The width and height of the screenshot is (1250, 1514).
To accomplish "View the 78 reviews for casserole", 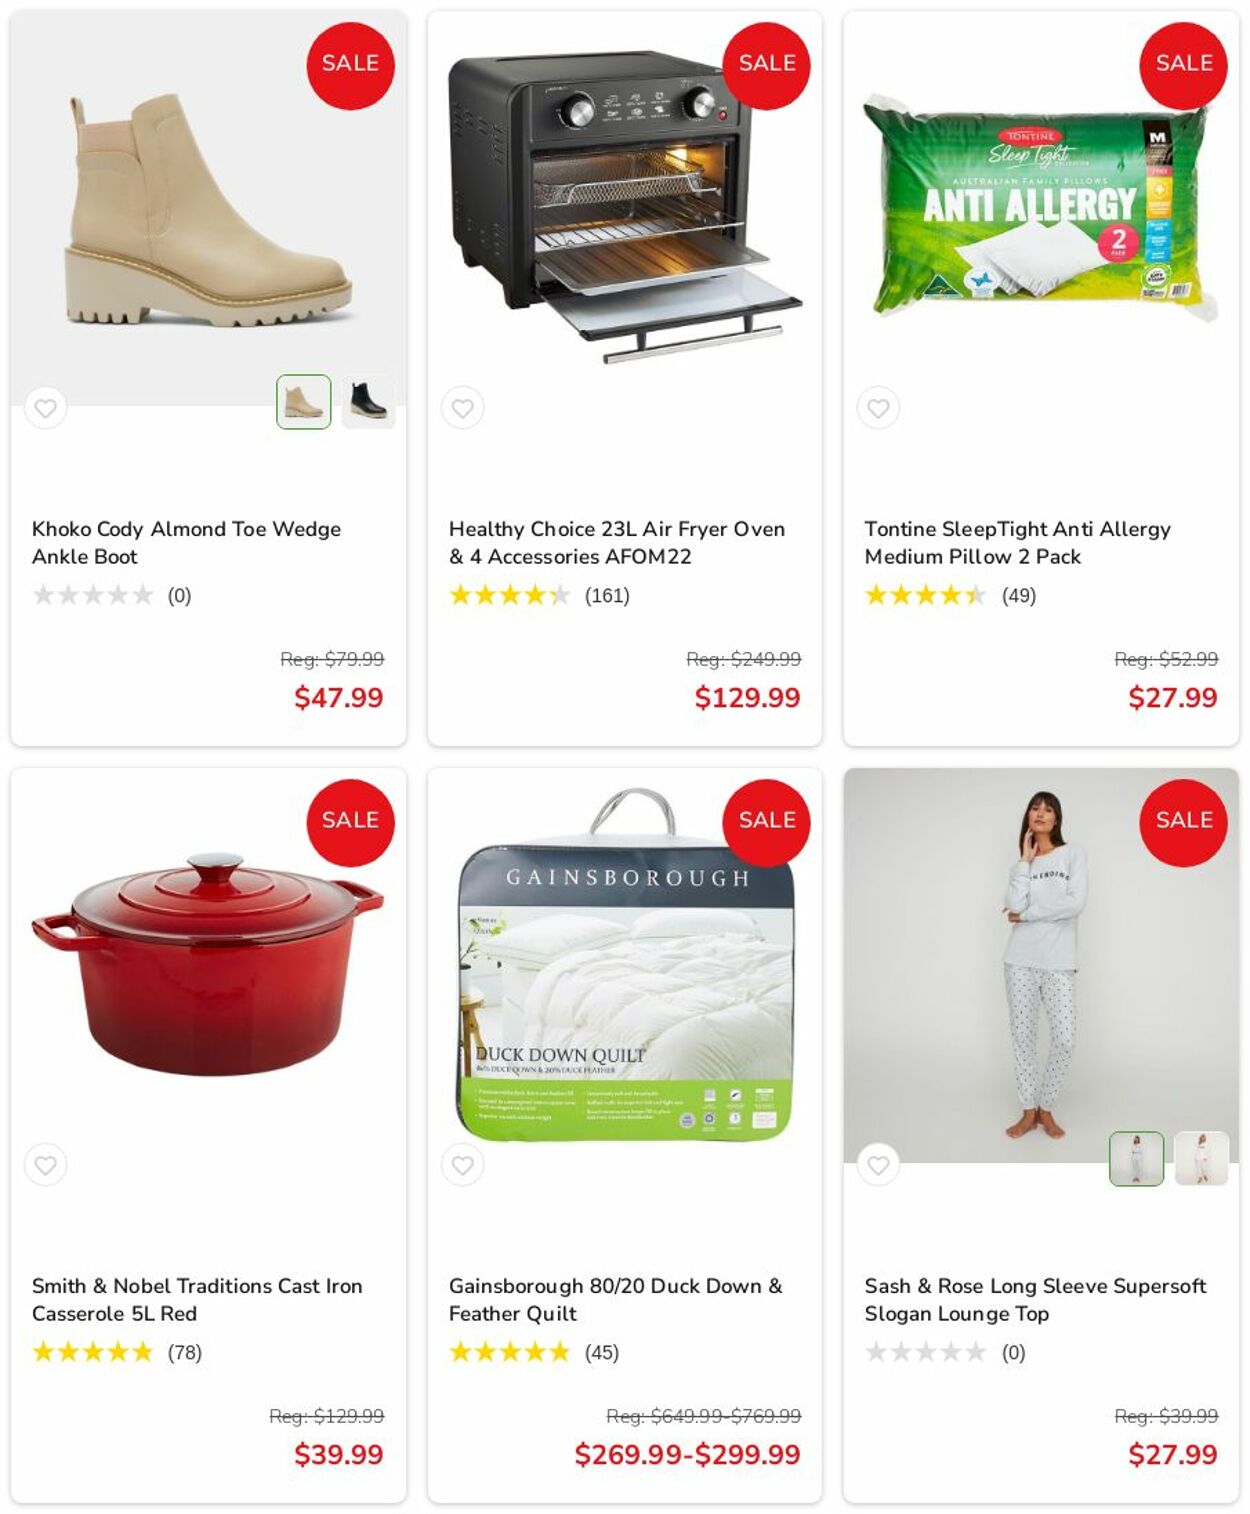I will 185,1353.
